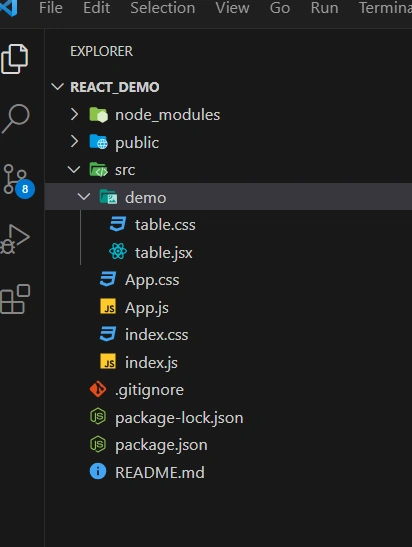Click the REACT_DEMO project header

(114, 87)
